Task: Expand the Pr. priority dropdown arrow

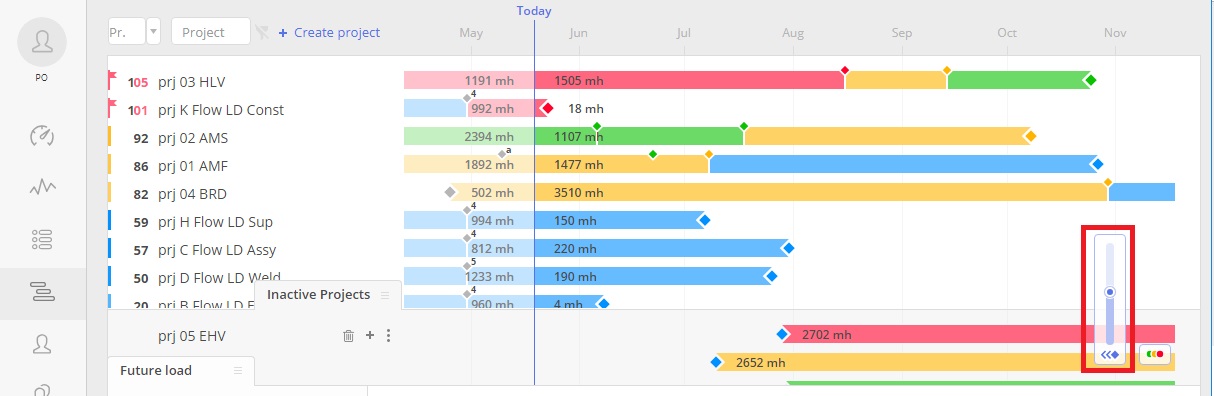Action: (x=153, y=32)
